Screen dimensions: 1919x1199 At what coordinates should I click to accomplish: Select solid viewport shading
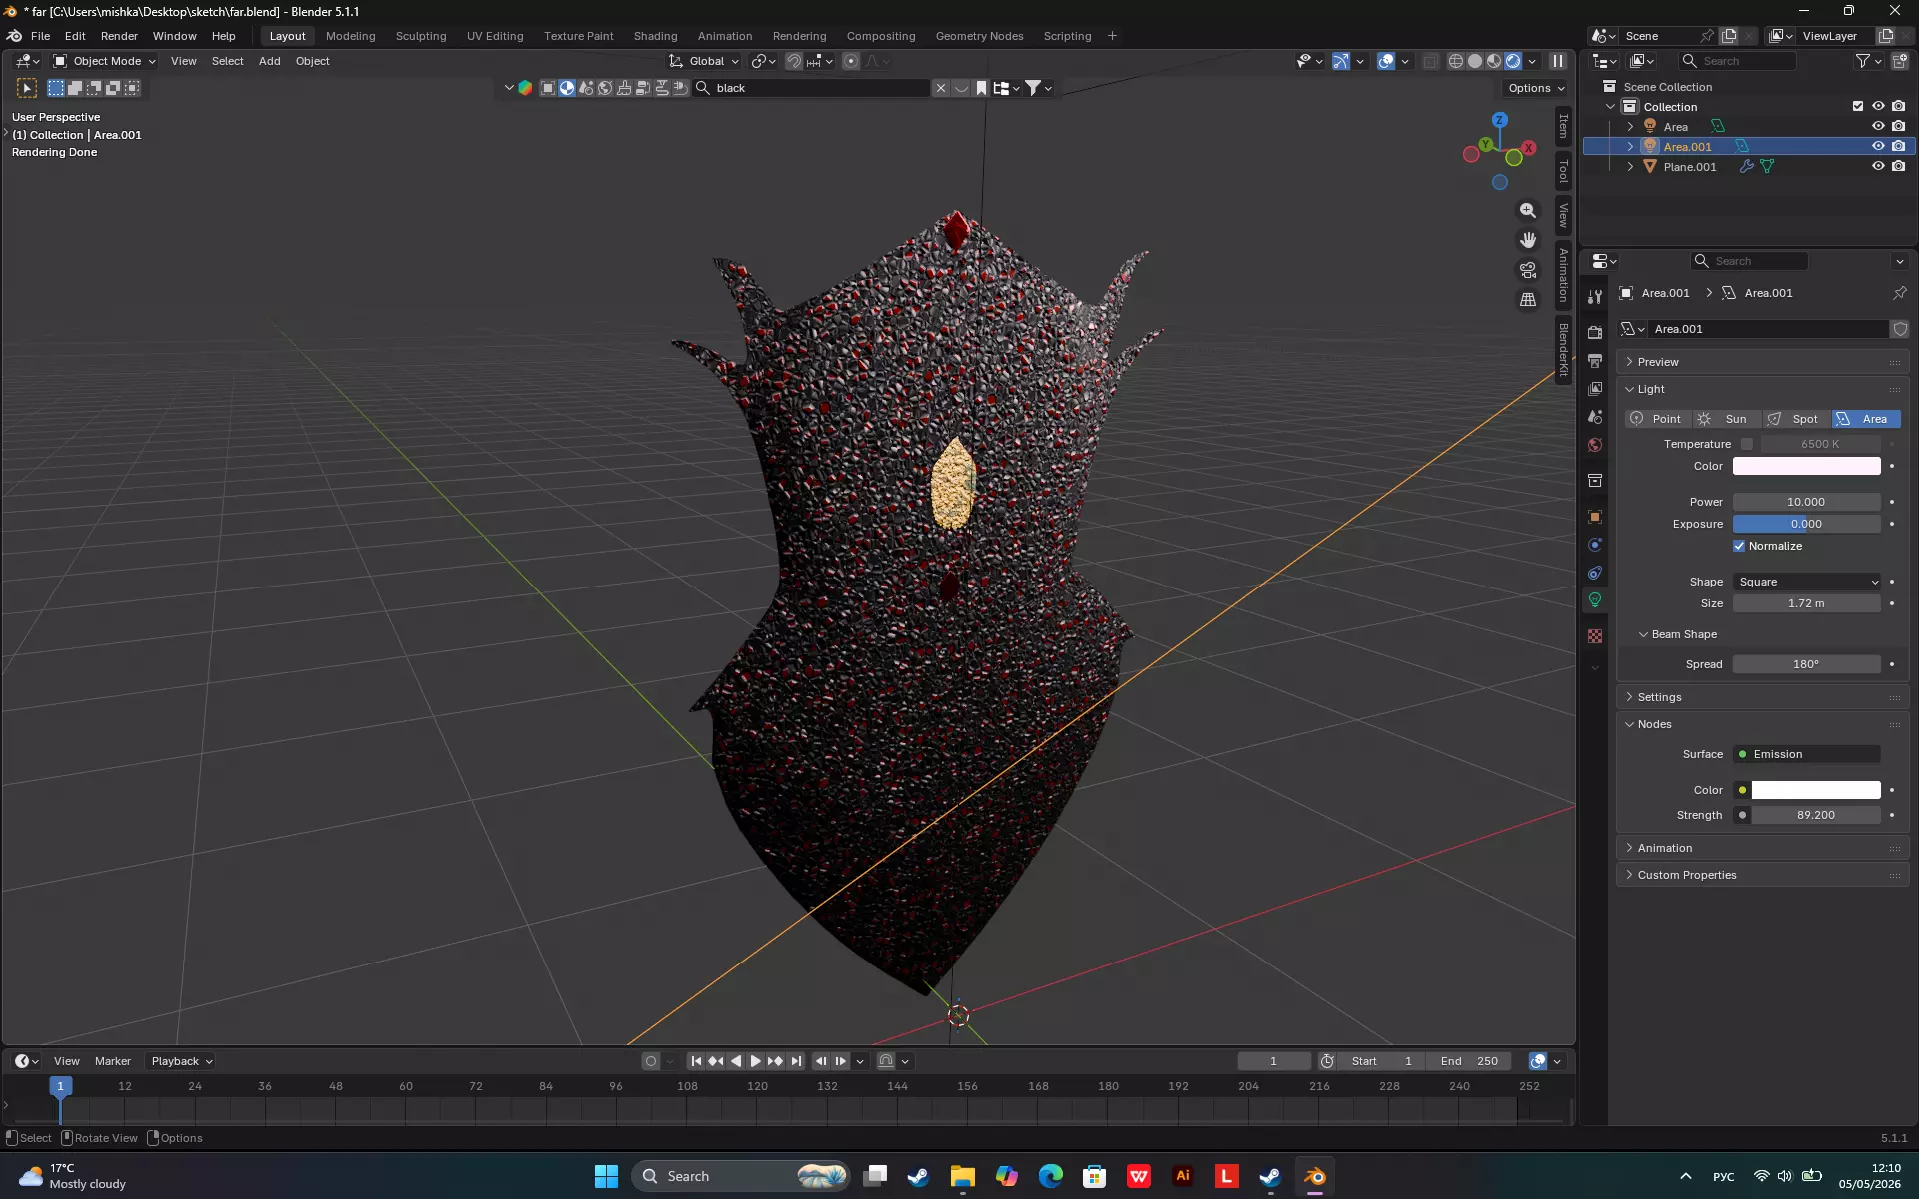point(1475,61)
